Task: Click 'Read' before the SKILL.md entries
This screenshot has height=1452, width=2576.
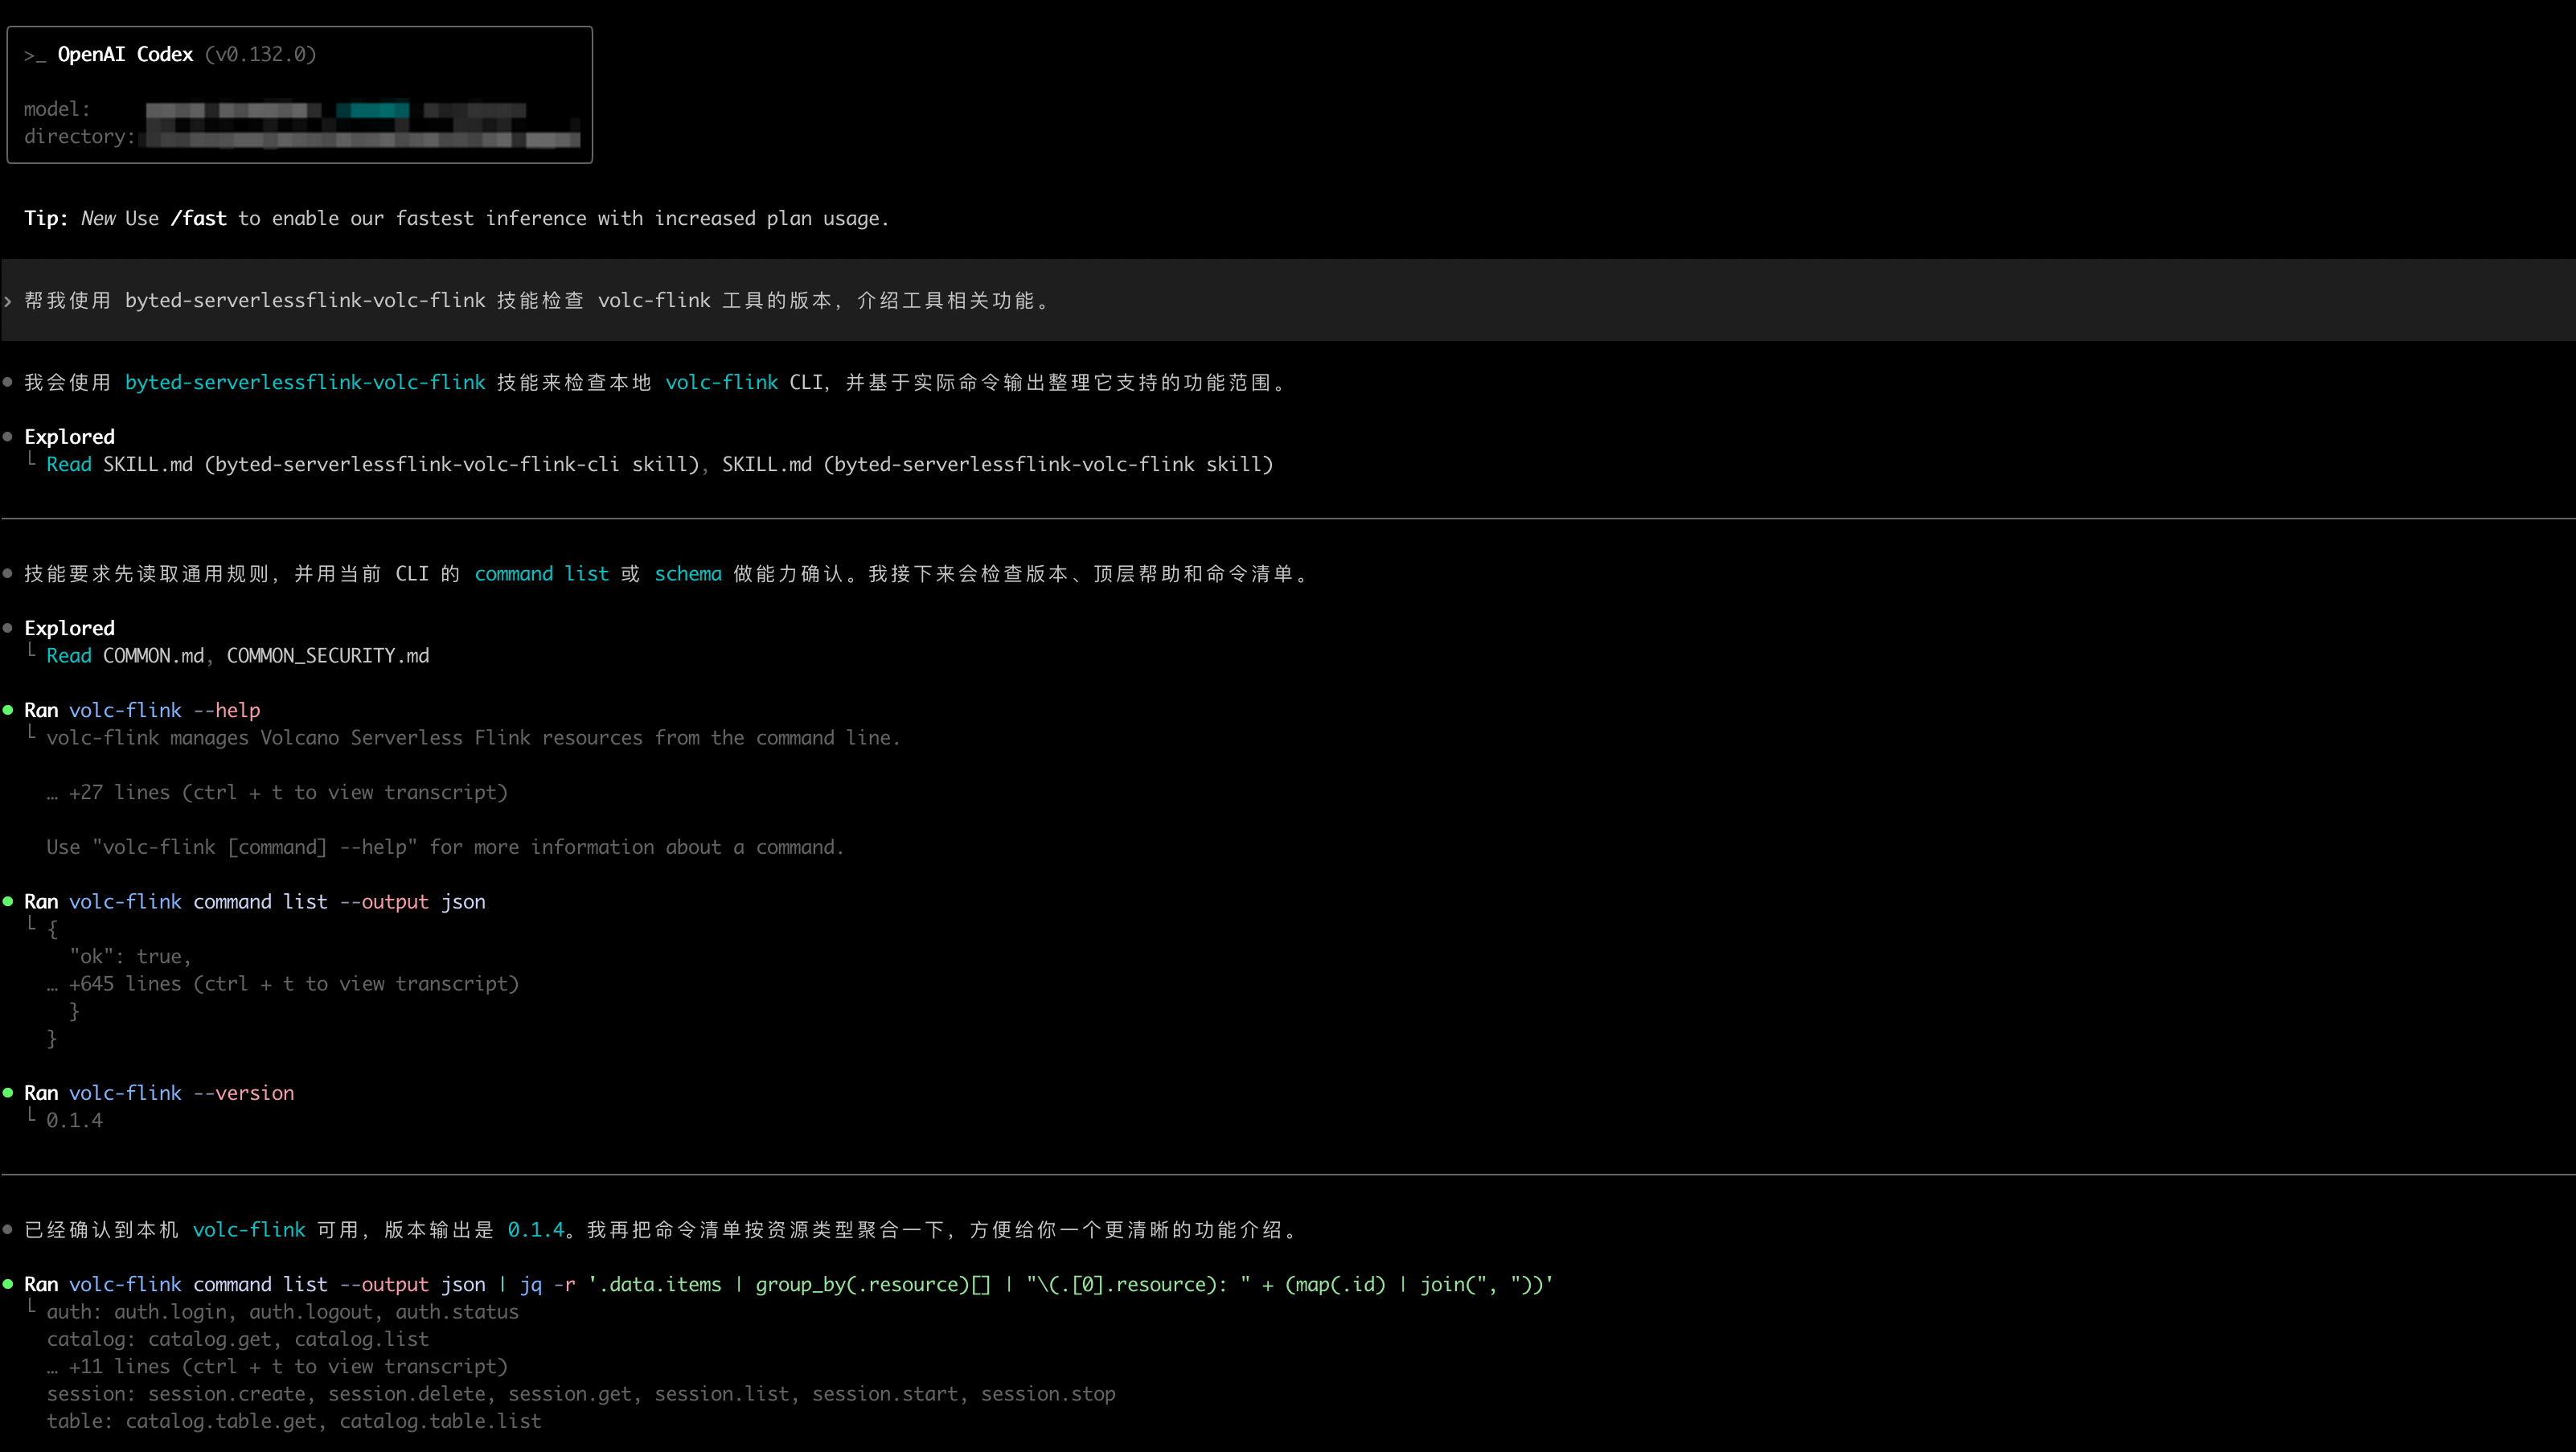Action: click(69, 464)
